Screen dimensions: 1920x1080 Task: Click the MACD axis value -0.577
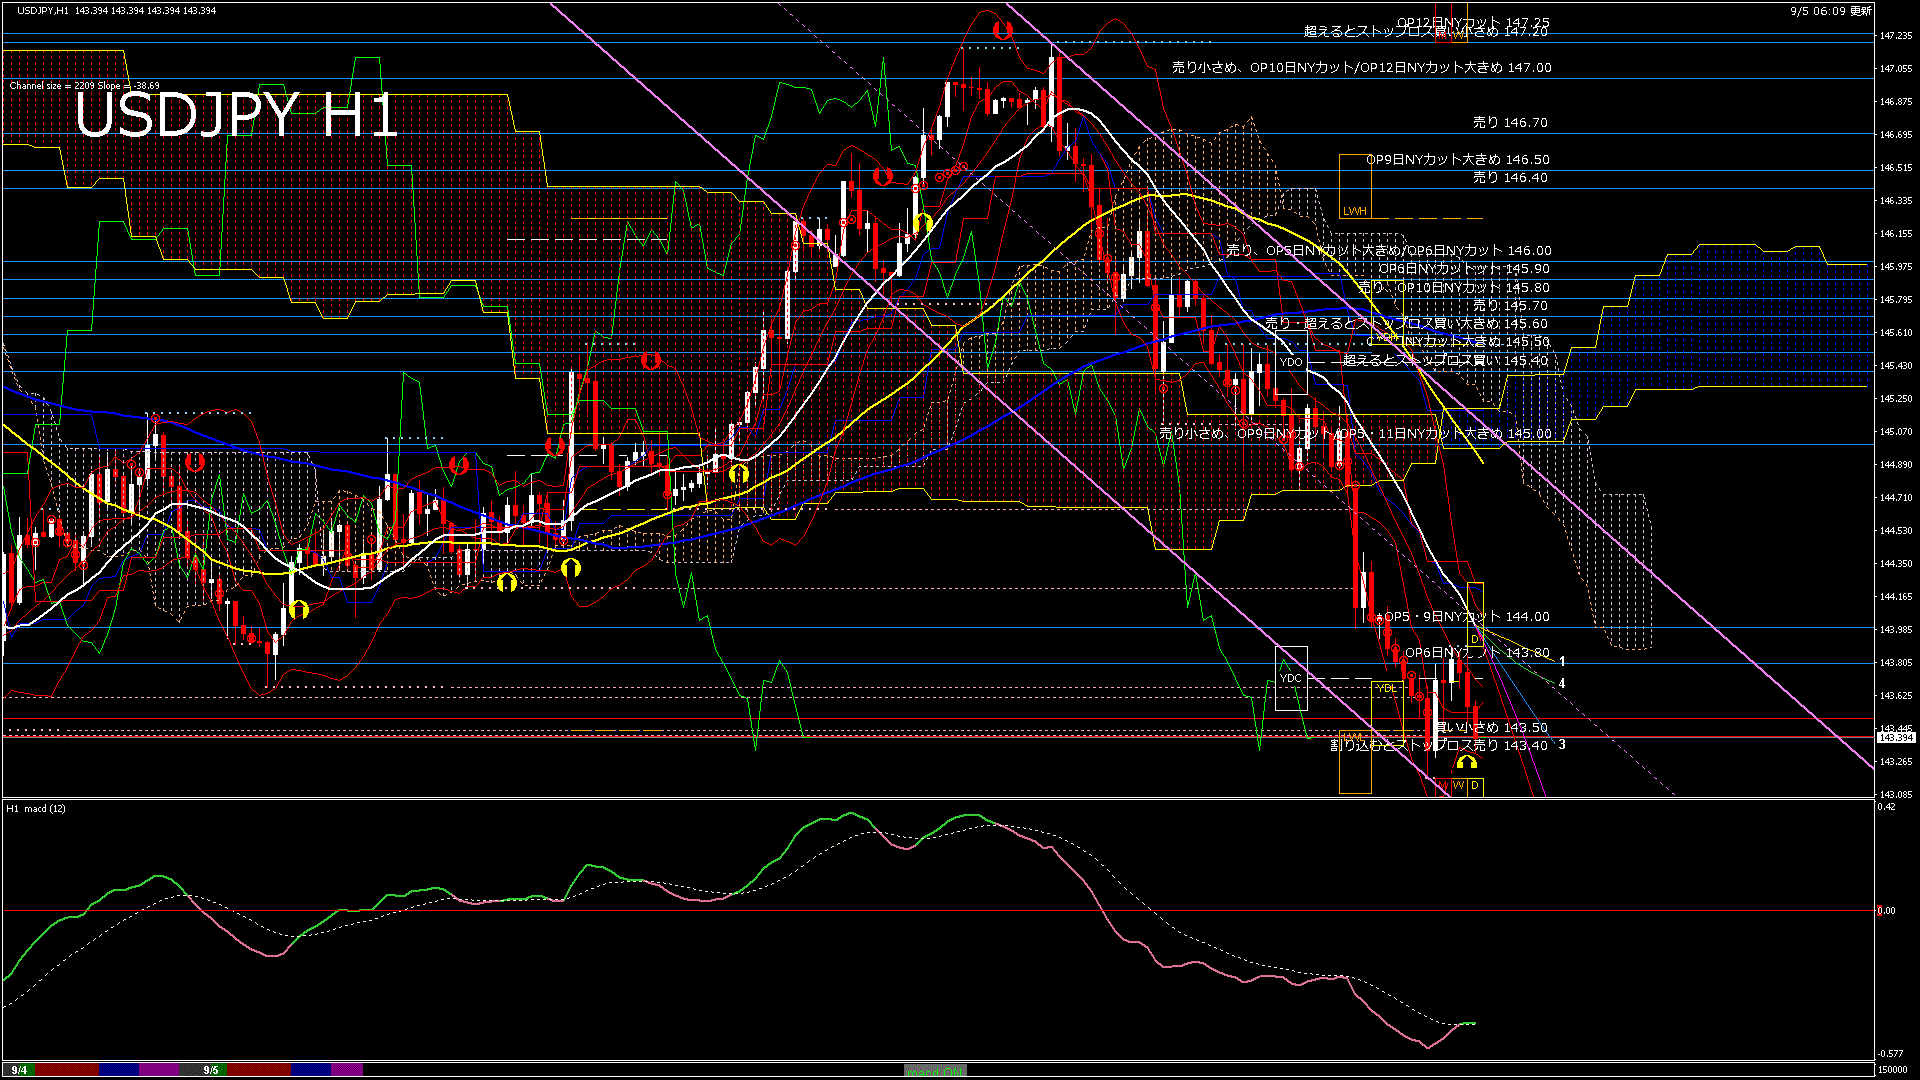pos(1890,1054)
